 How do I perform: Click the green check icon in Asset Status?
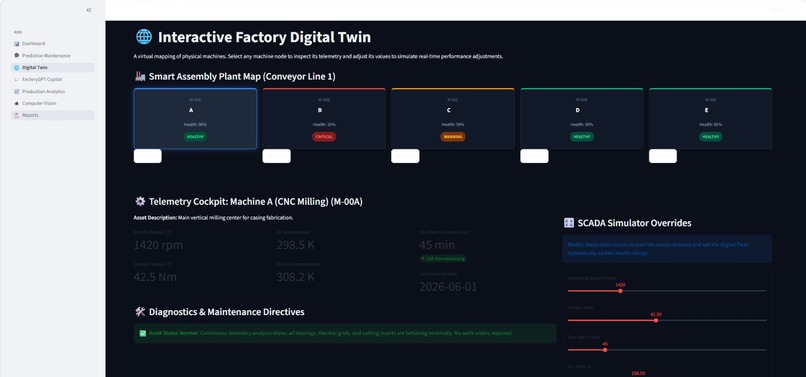(x=143, y=333)
